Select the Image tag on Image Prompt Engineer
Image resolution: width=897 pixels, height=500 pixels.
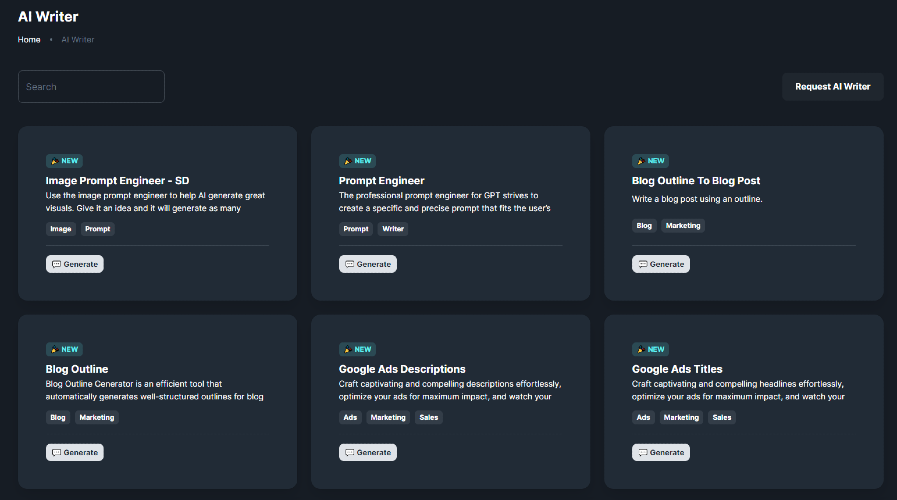(x=61, y=229)
